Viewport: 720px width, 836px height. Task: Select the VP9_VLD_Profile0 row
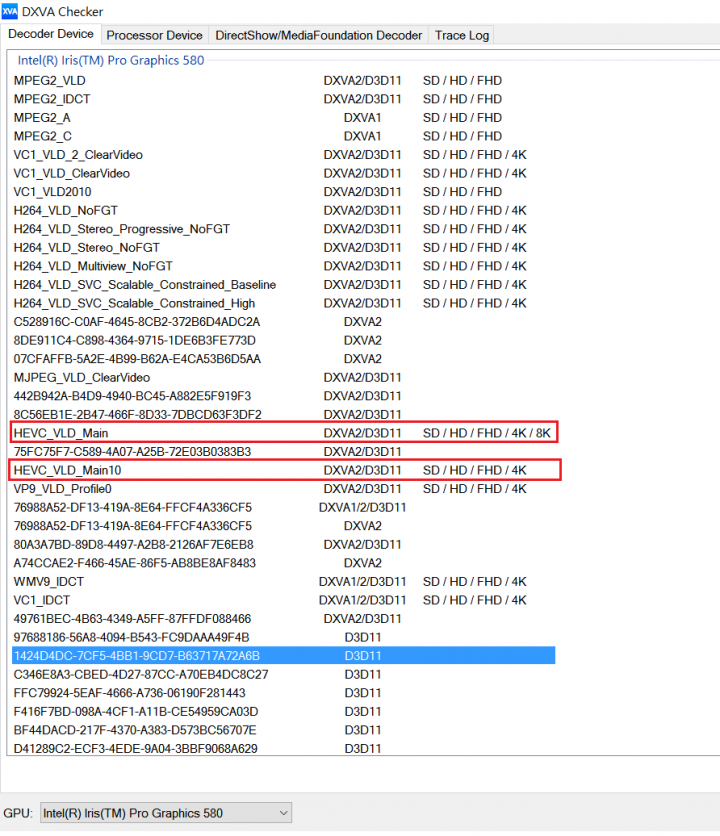(284, 489)
